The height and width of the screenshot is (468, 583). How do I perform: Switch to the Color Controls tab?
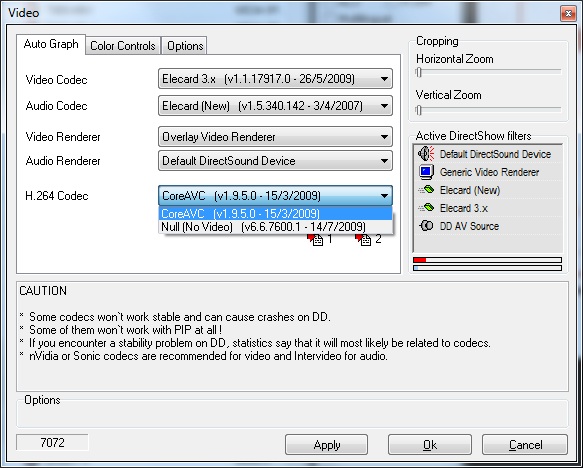tap(123, 46)
